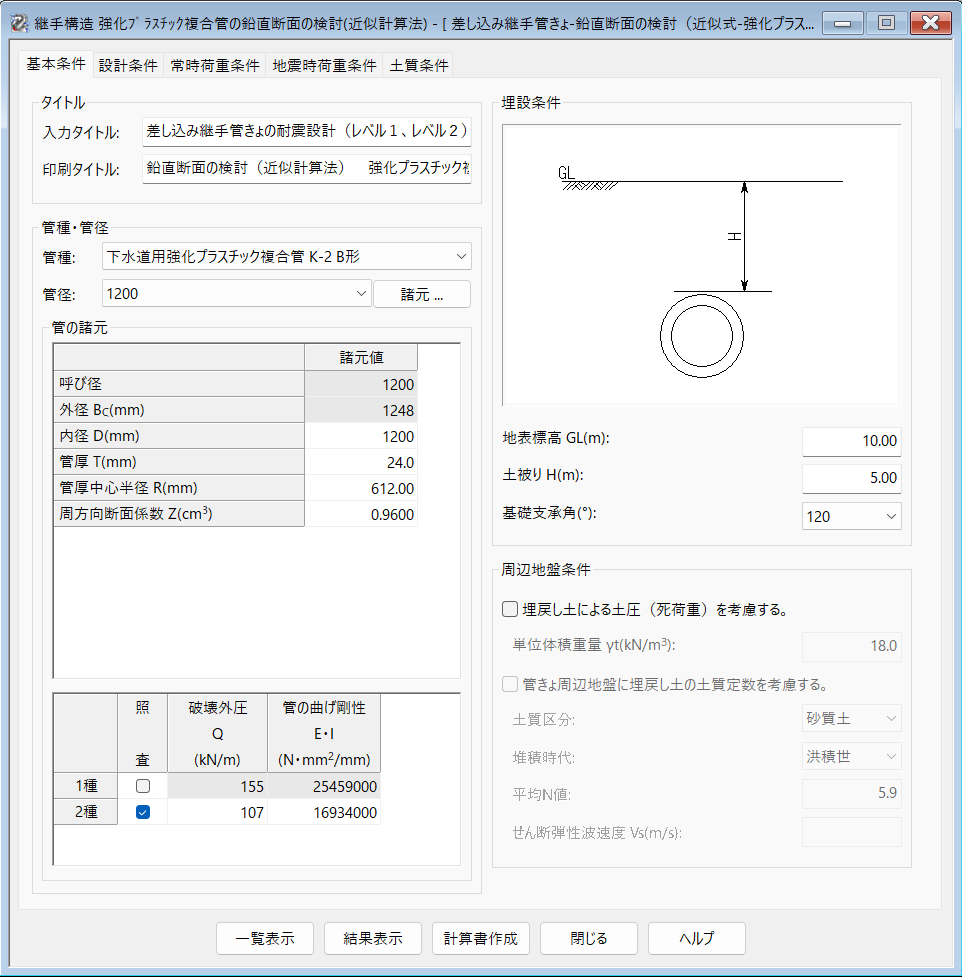The image size is (962, 977).
Task: Click the 計算書作成 button
Action: pyautogui.click(x=481, y=939)
